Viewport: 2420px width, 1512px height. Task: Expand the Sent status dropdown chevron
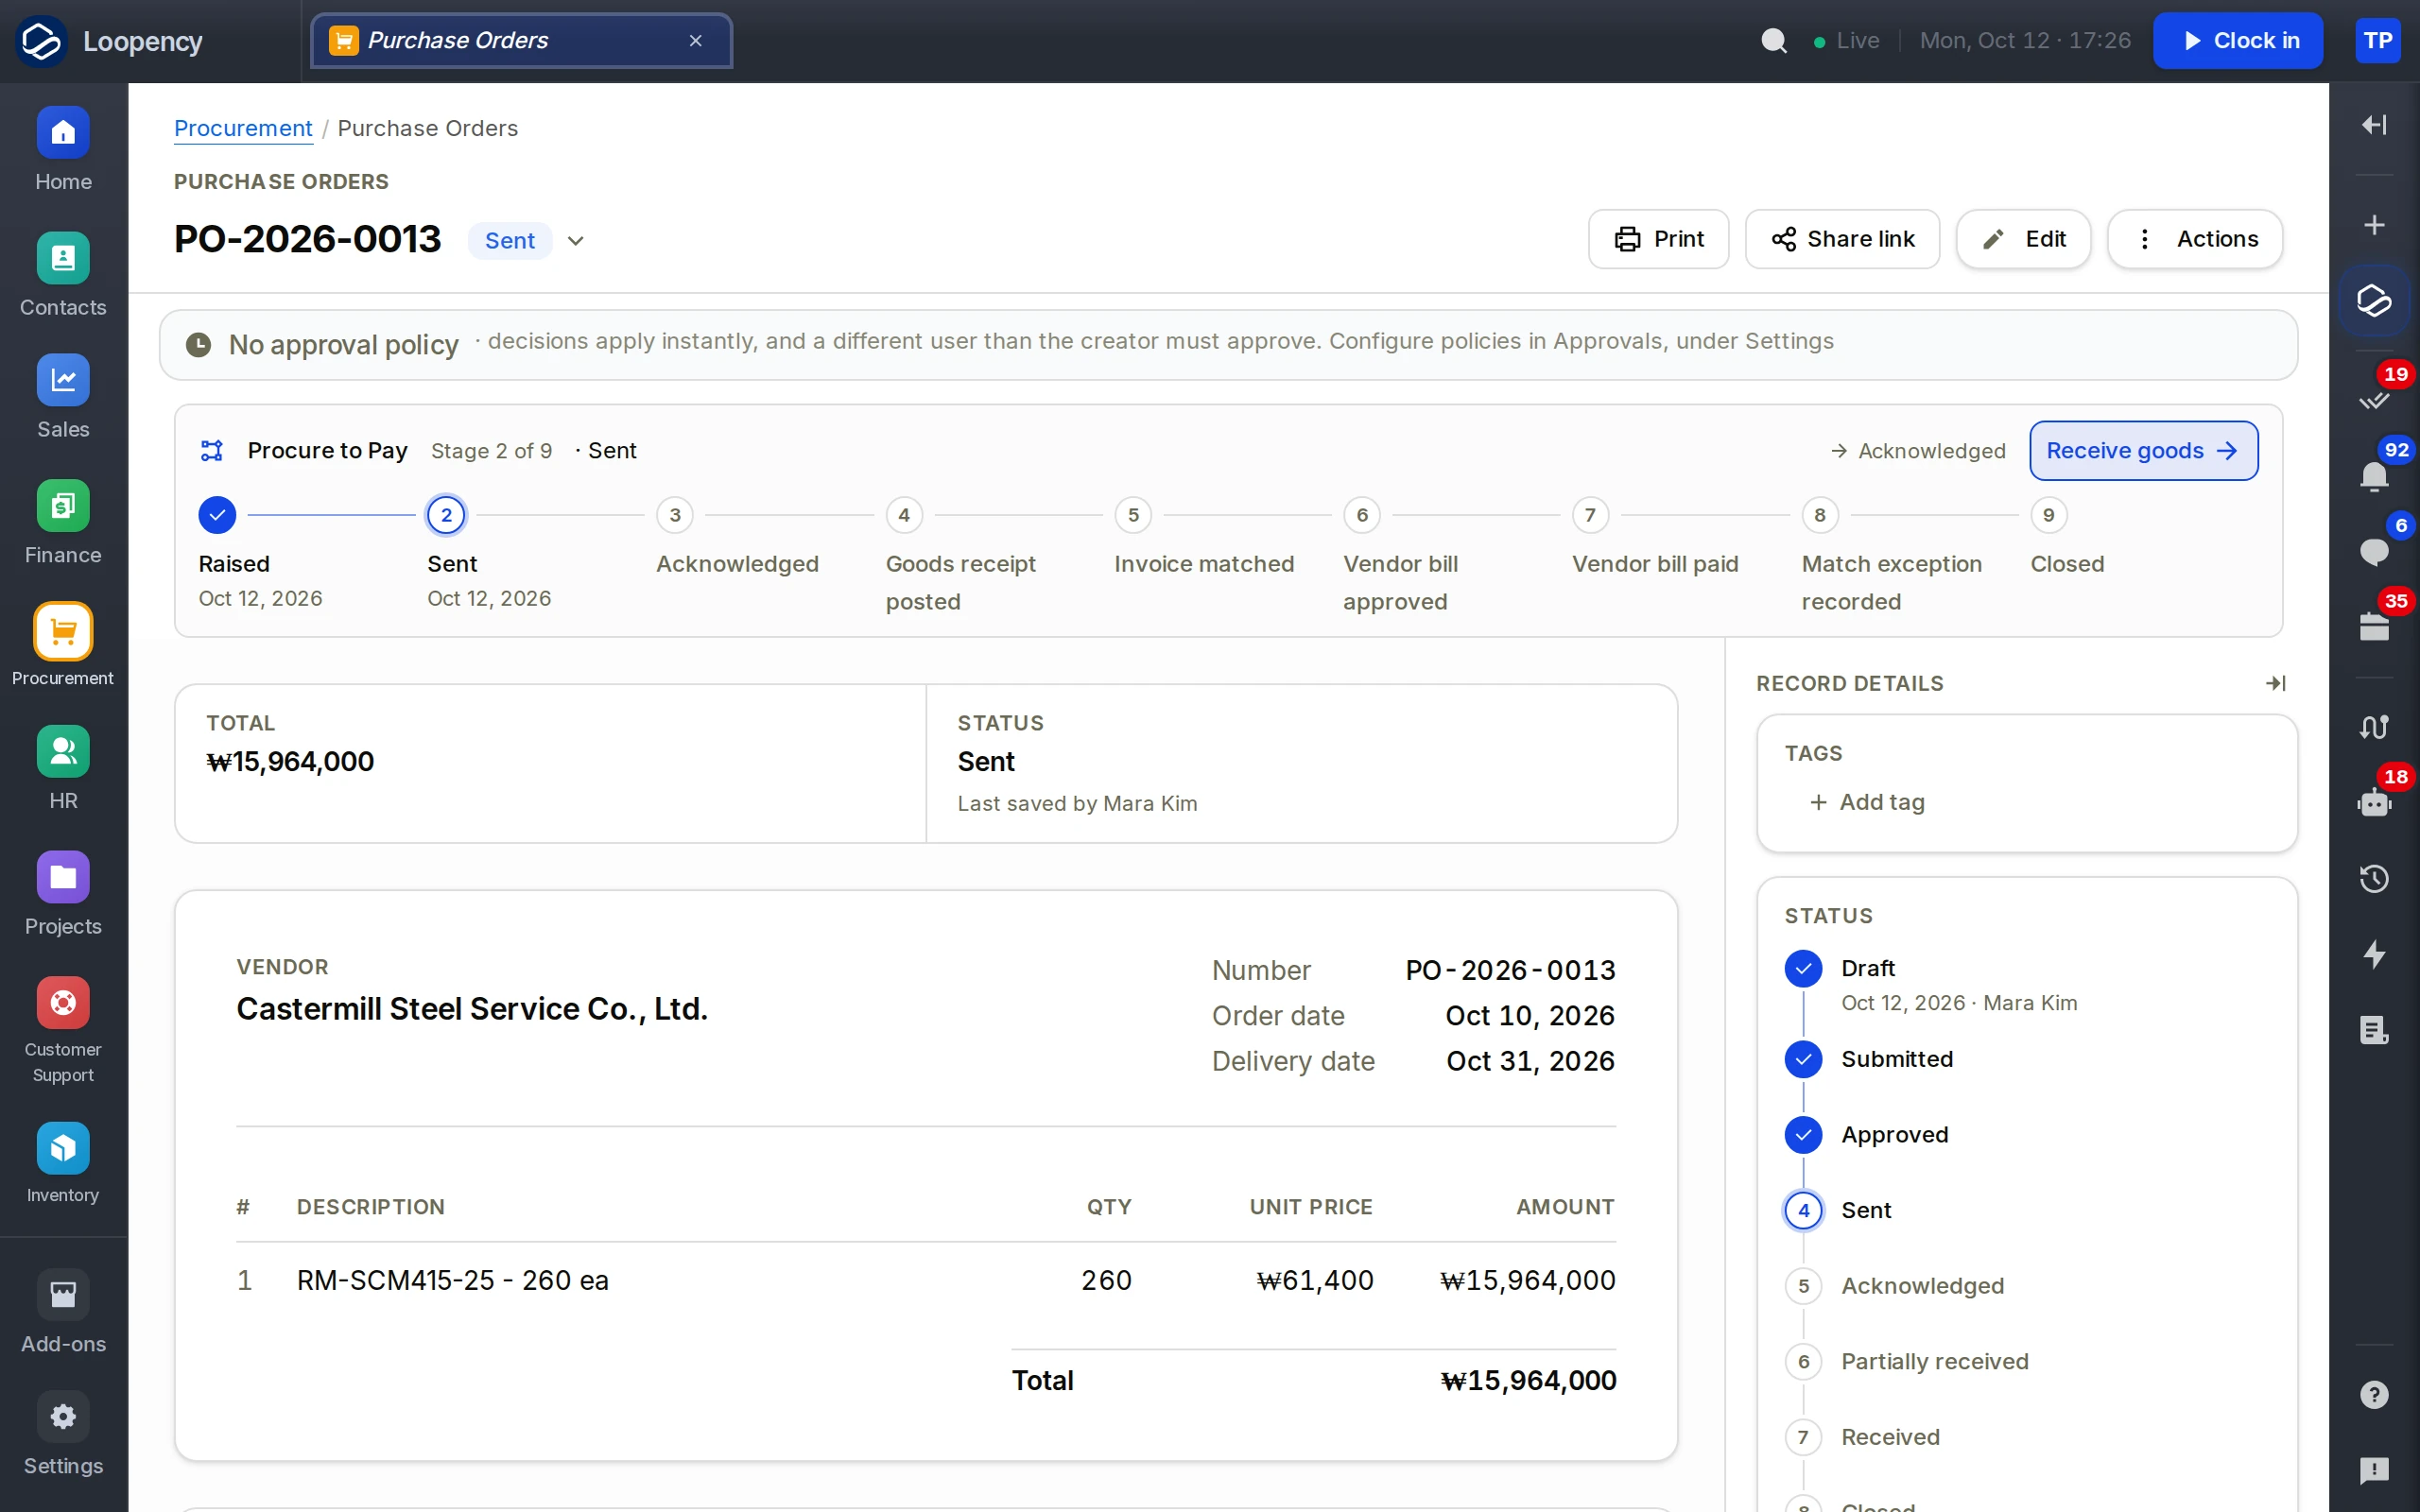point(575,241)
